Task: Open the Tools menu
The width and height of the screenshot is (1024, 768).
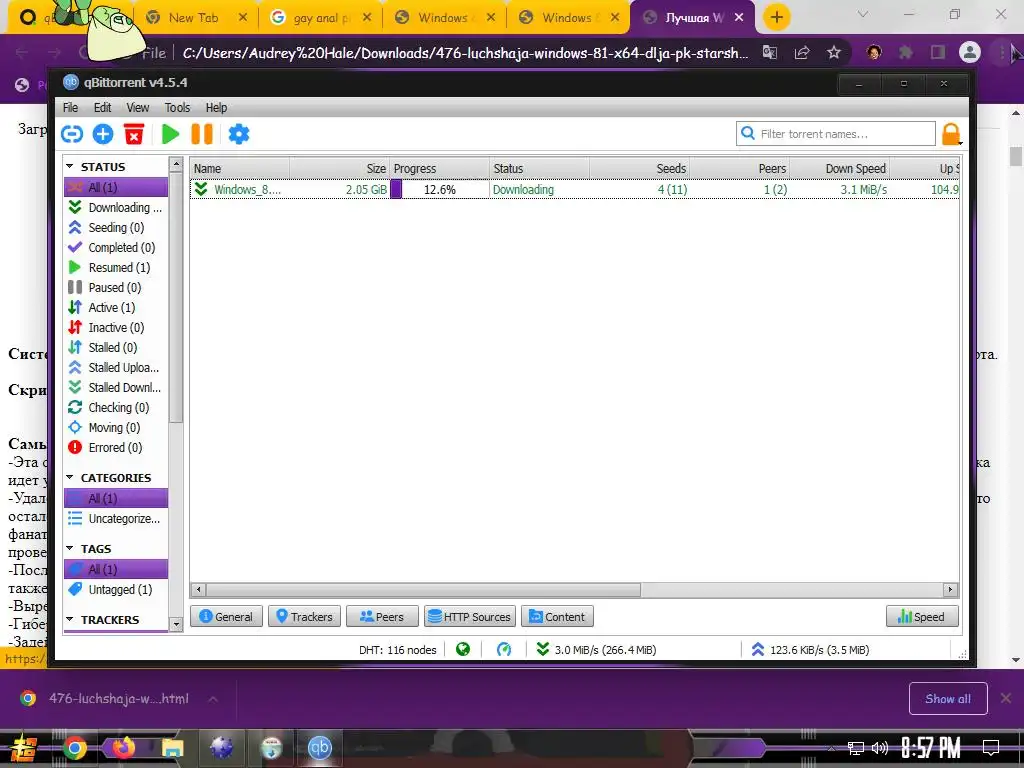Action: 177,108
